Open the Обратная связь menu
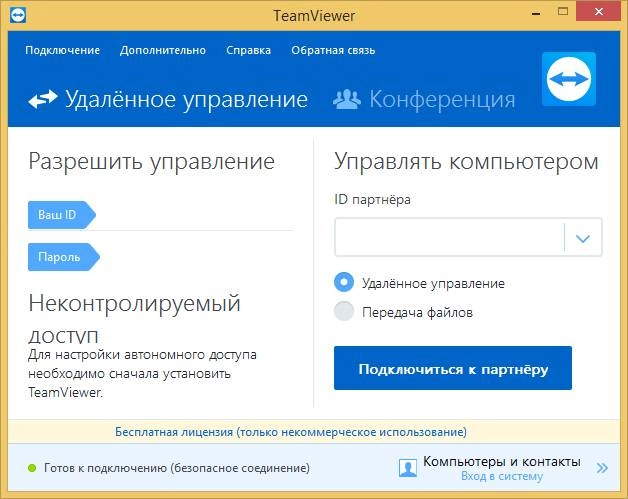 333,50
